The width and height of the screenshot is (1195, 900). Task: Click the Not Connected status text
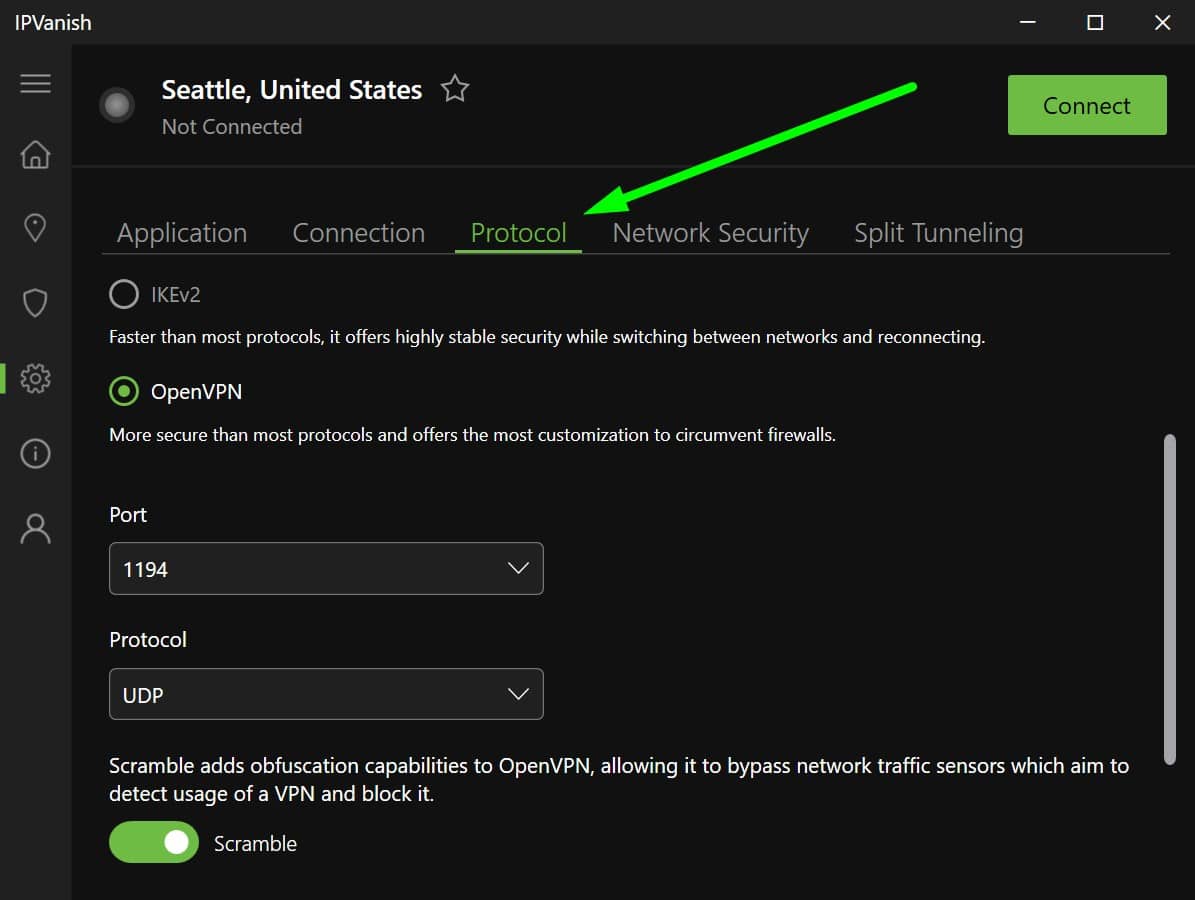tap(232, 127)
